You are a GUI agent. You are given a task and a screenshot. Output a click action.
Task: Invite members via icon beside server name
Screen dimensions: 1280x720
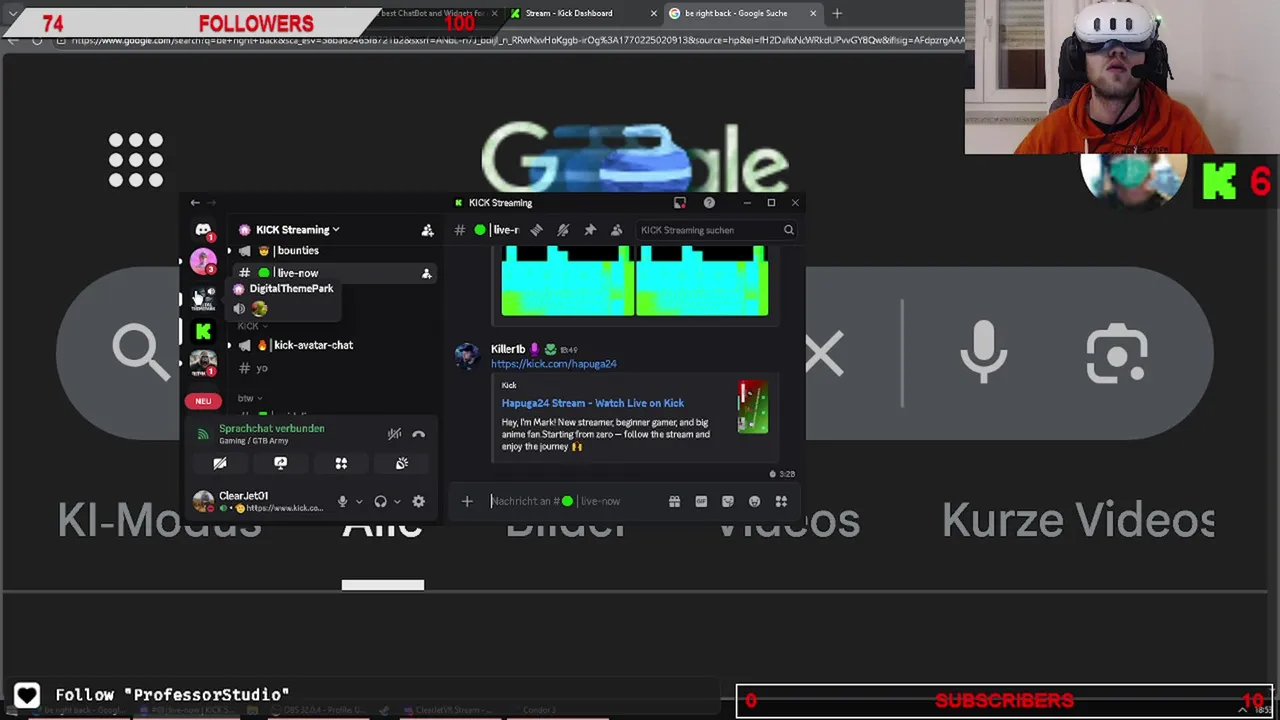click(x=427, y=230)
